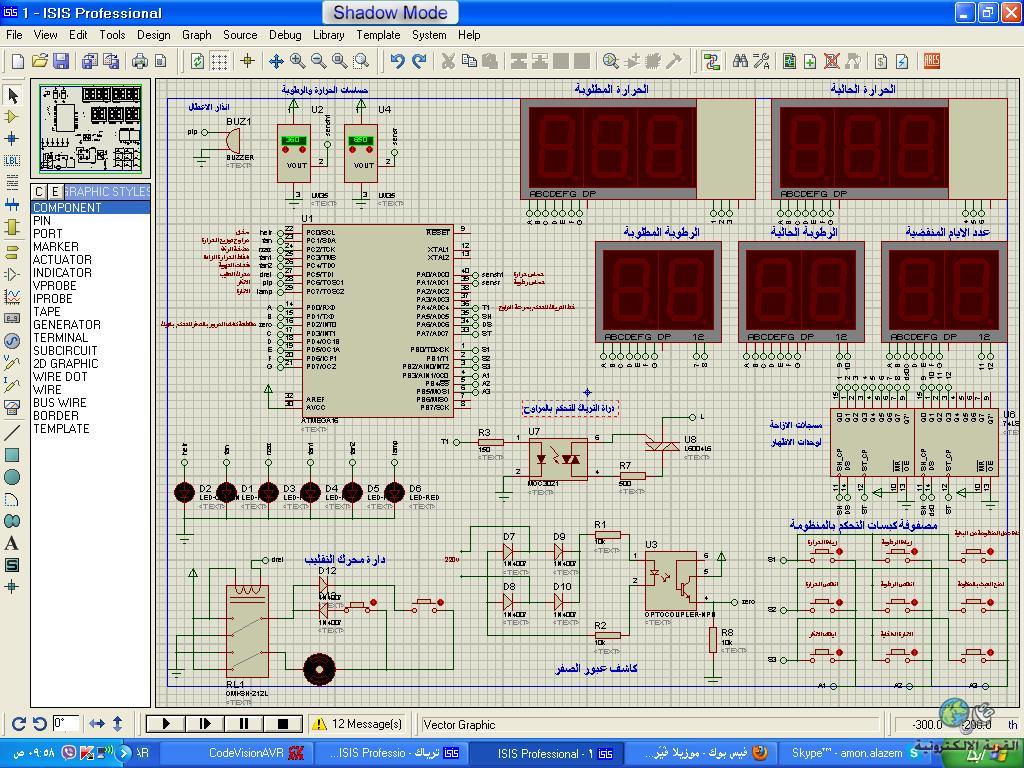
Task: Zoom to a selected area icon
Action: [361, 61]
